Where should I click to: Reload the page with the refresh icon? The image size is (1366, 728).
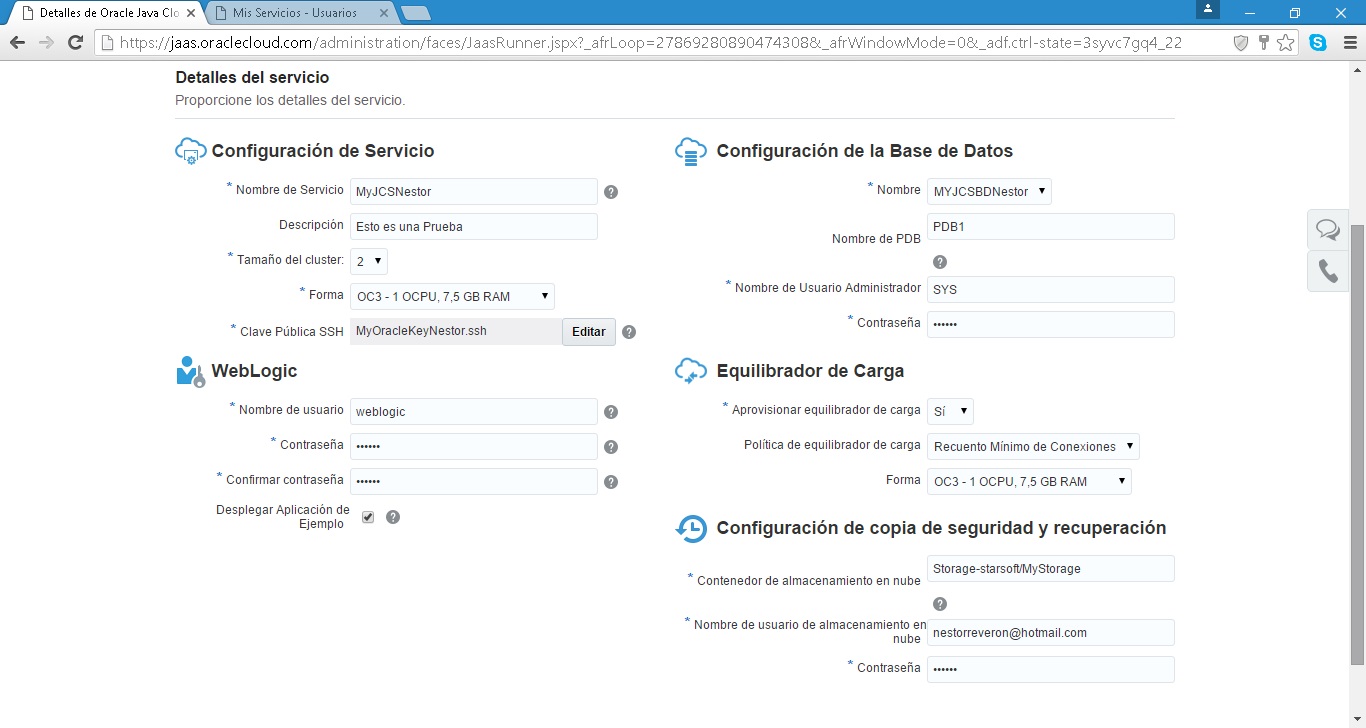(x=75, y=43)
